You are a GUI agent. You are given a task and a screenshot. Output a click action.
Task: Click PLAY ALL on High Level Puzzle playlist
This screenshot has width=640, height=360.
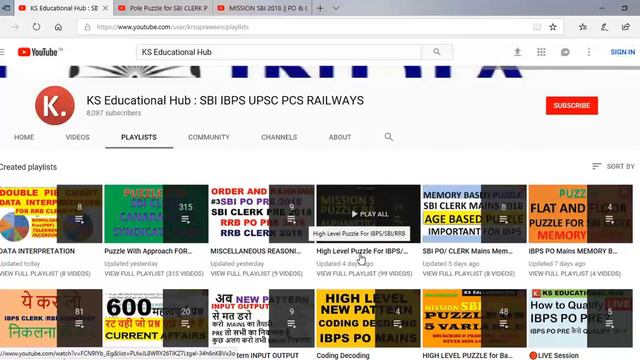point(370,214)
